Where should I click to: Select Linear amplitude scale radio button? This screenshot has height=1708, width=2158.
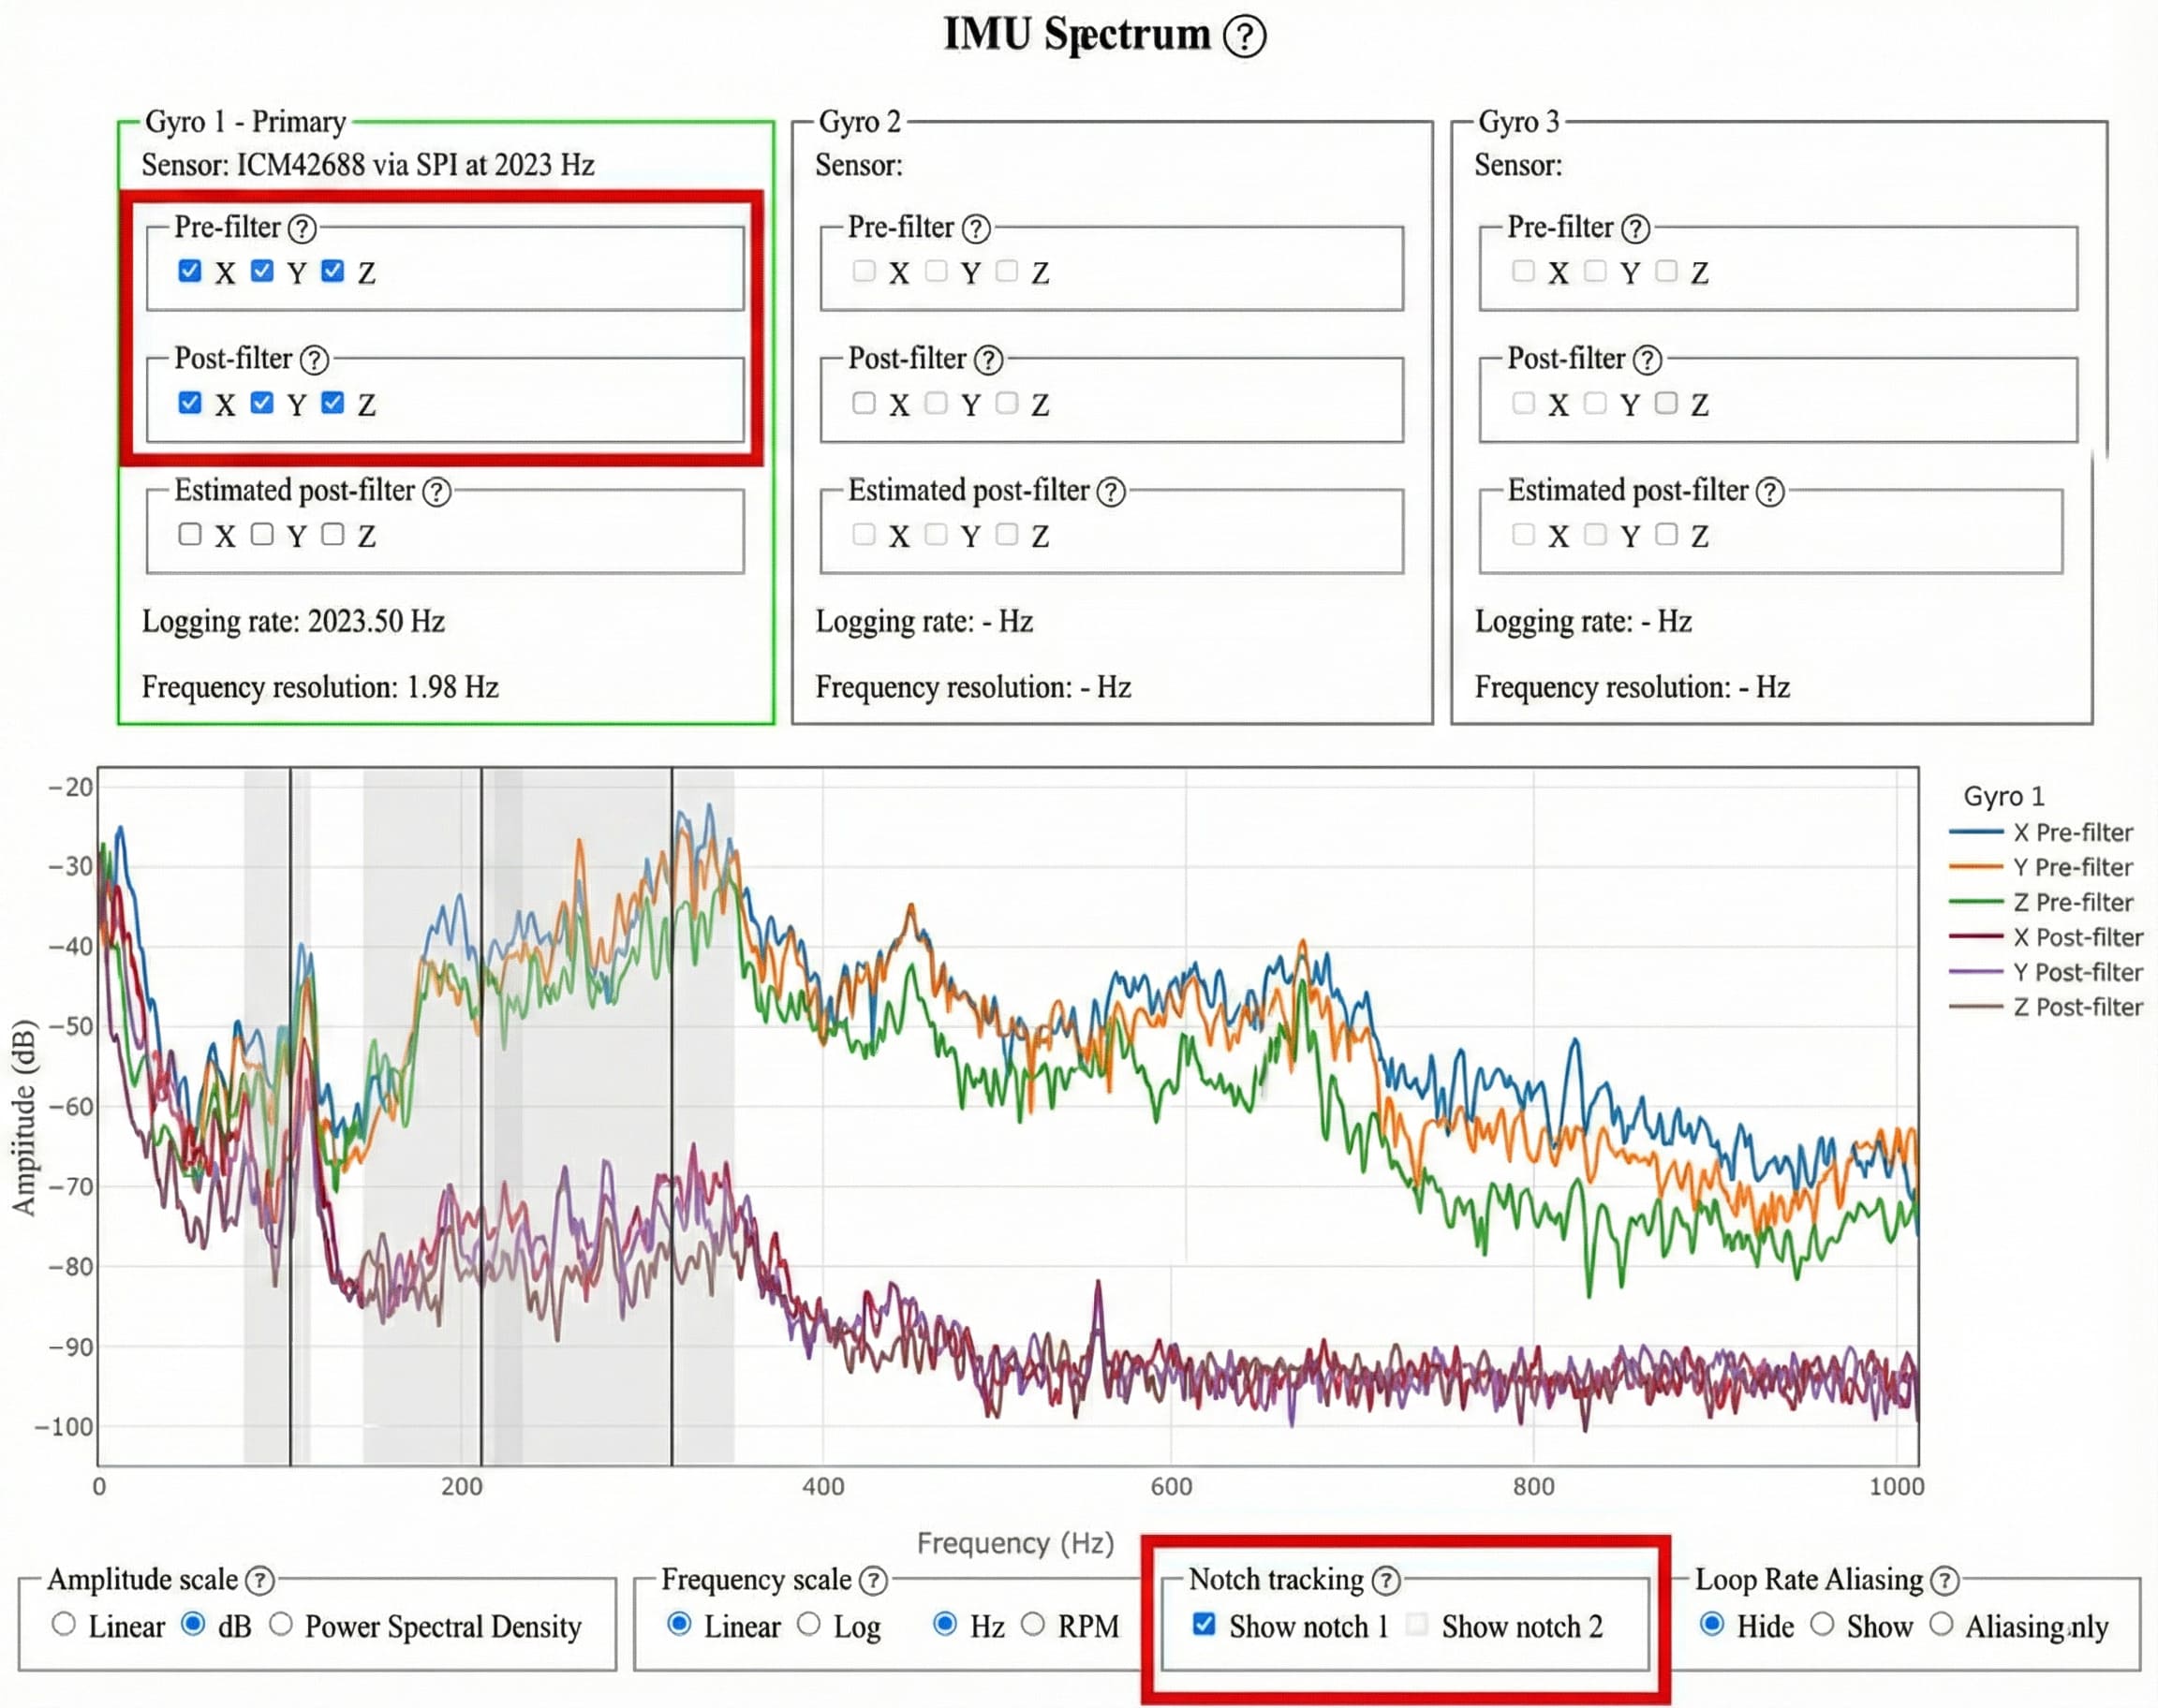pos(64,1625)
